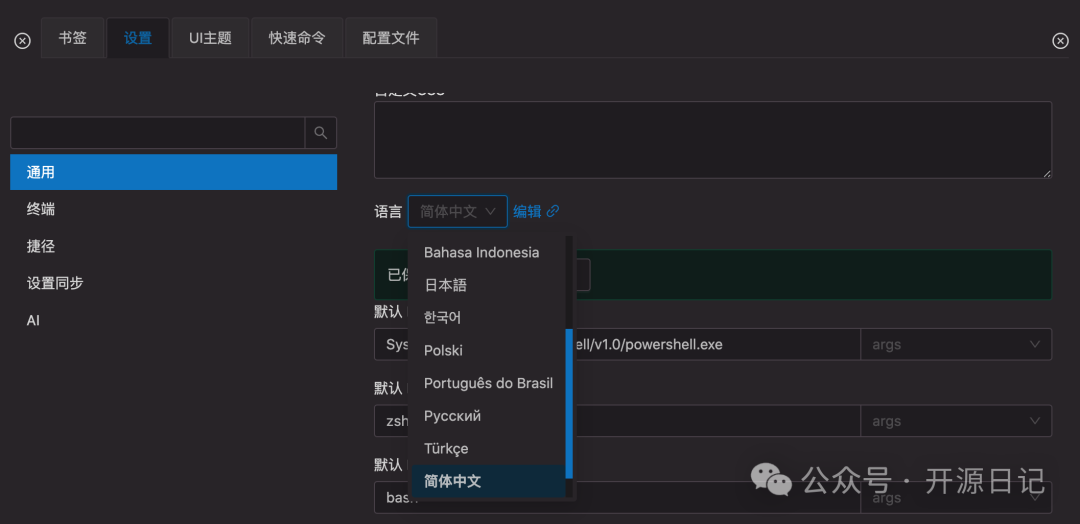Choose 日本語 from the language list
The image size is (1080, 524).
(446, 285)
